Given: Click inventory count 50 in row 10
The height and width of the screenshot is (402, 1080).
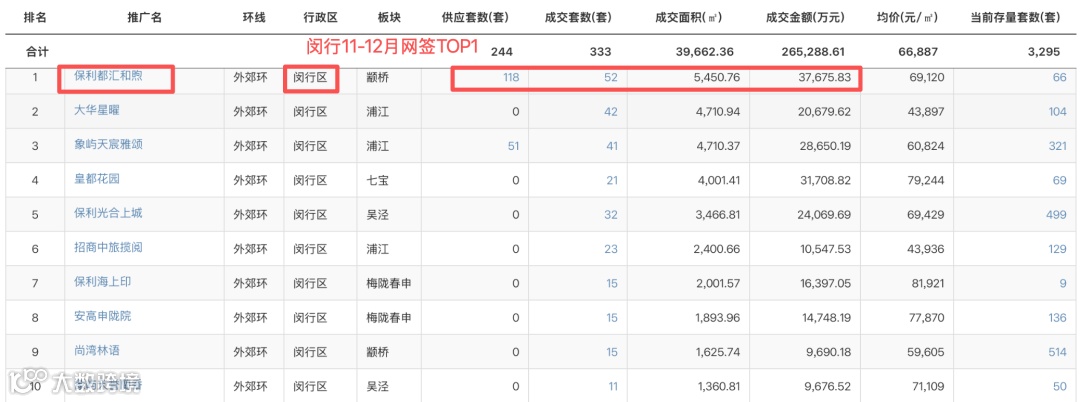Looking at the screenshot, I should 1059,387.
